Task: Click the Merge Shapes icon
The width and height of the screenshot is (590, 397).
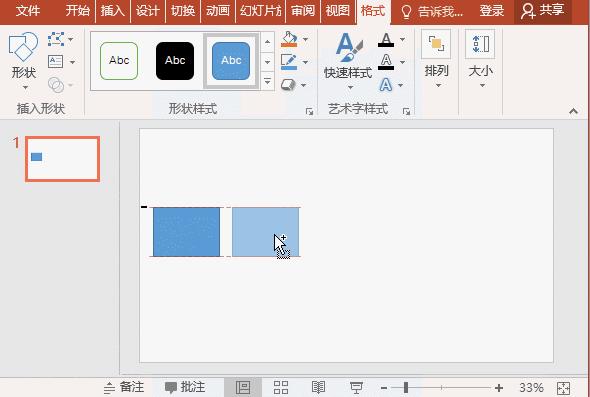Action: (56, 85)
